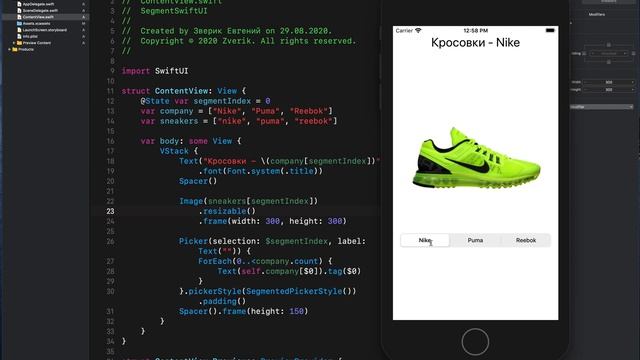Click line number 23 in the gutter
Screen dimensions: 640x360
[111, 211]
